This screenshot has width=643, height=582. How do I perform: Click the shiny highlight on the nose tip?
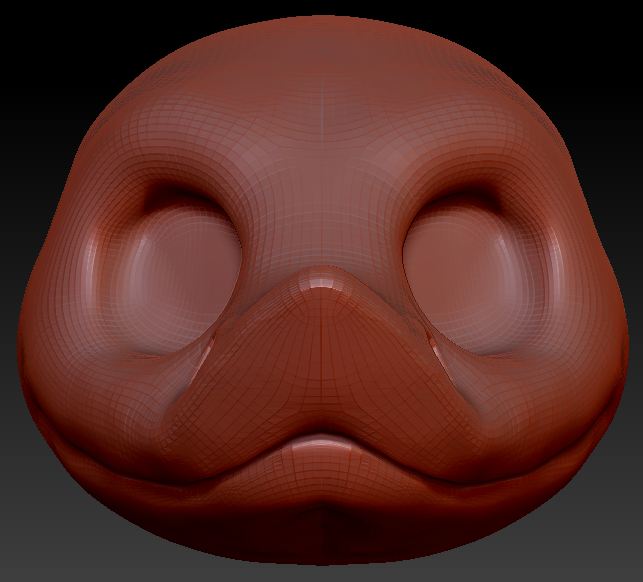pos(320,285)
